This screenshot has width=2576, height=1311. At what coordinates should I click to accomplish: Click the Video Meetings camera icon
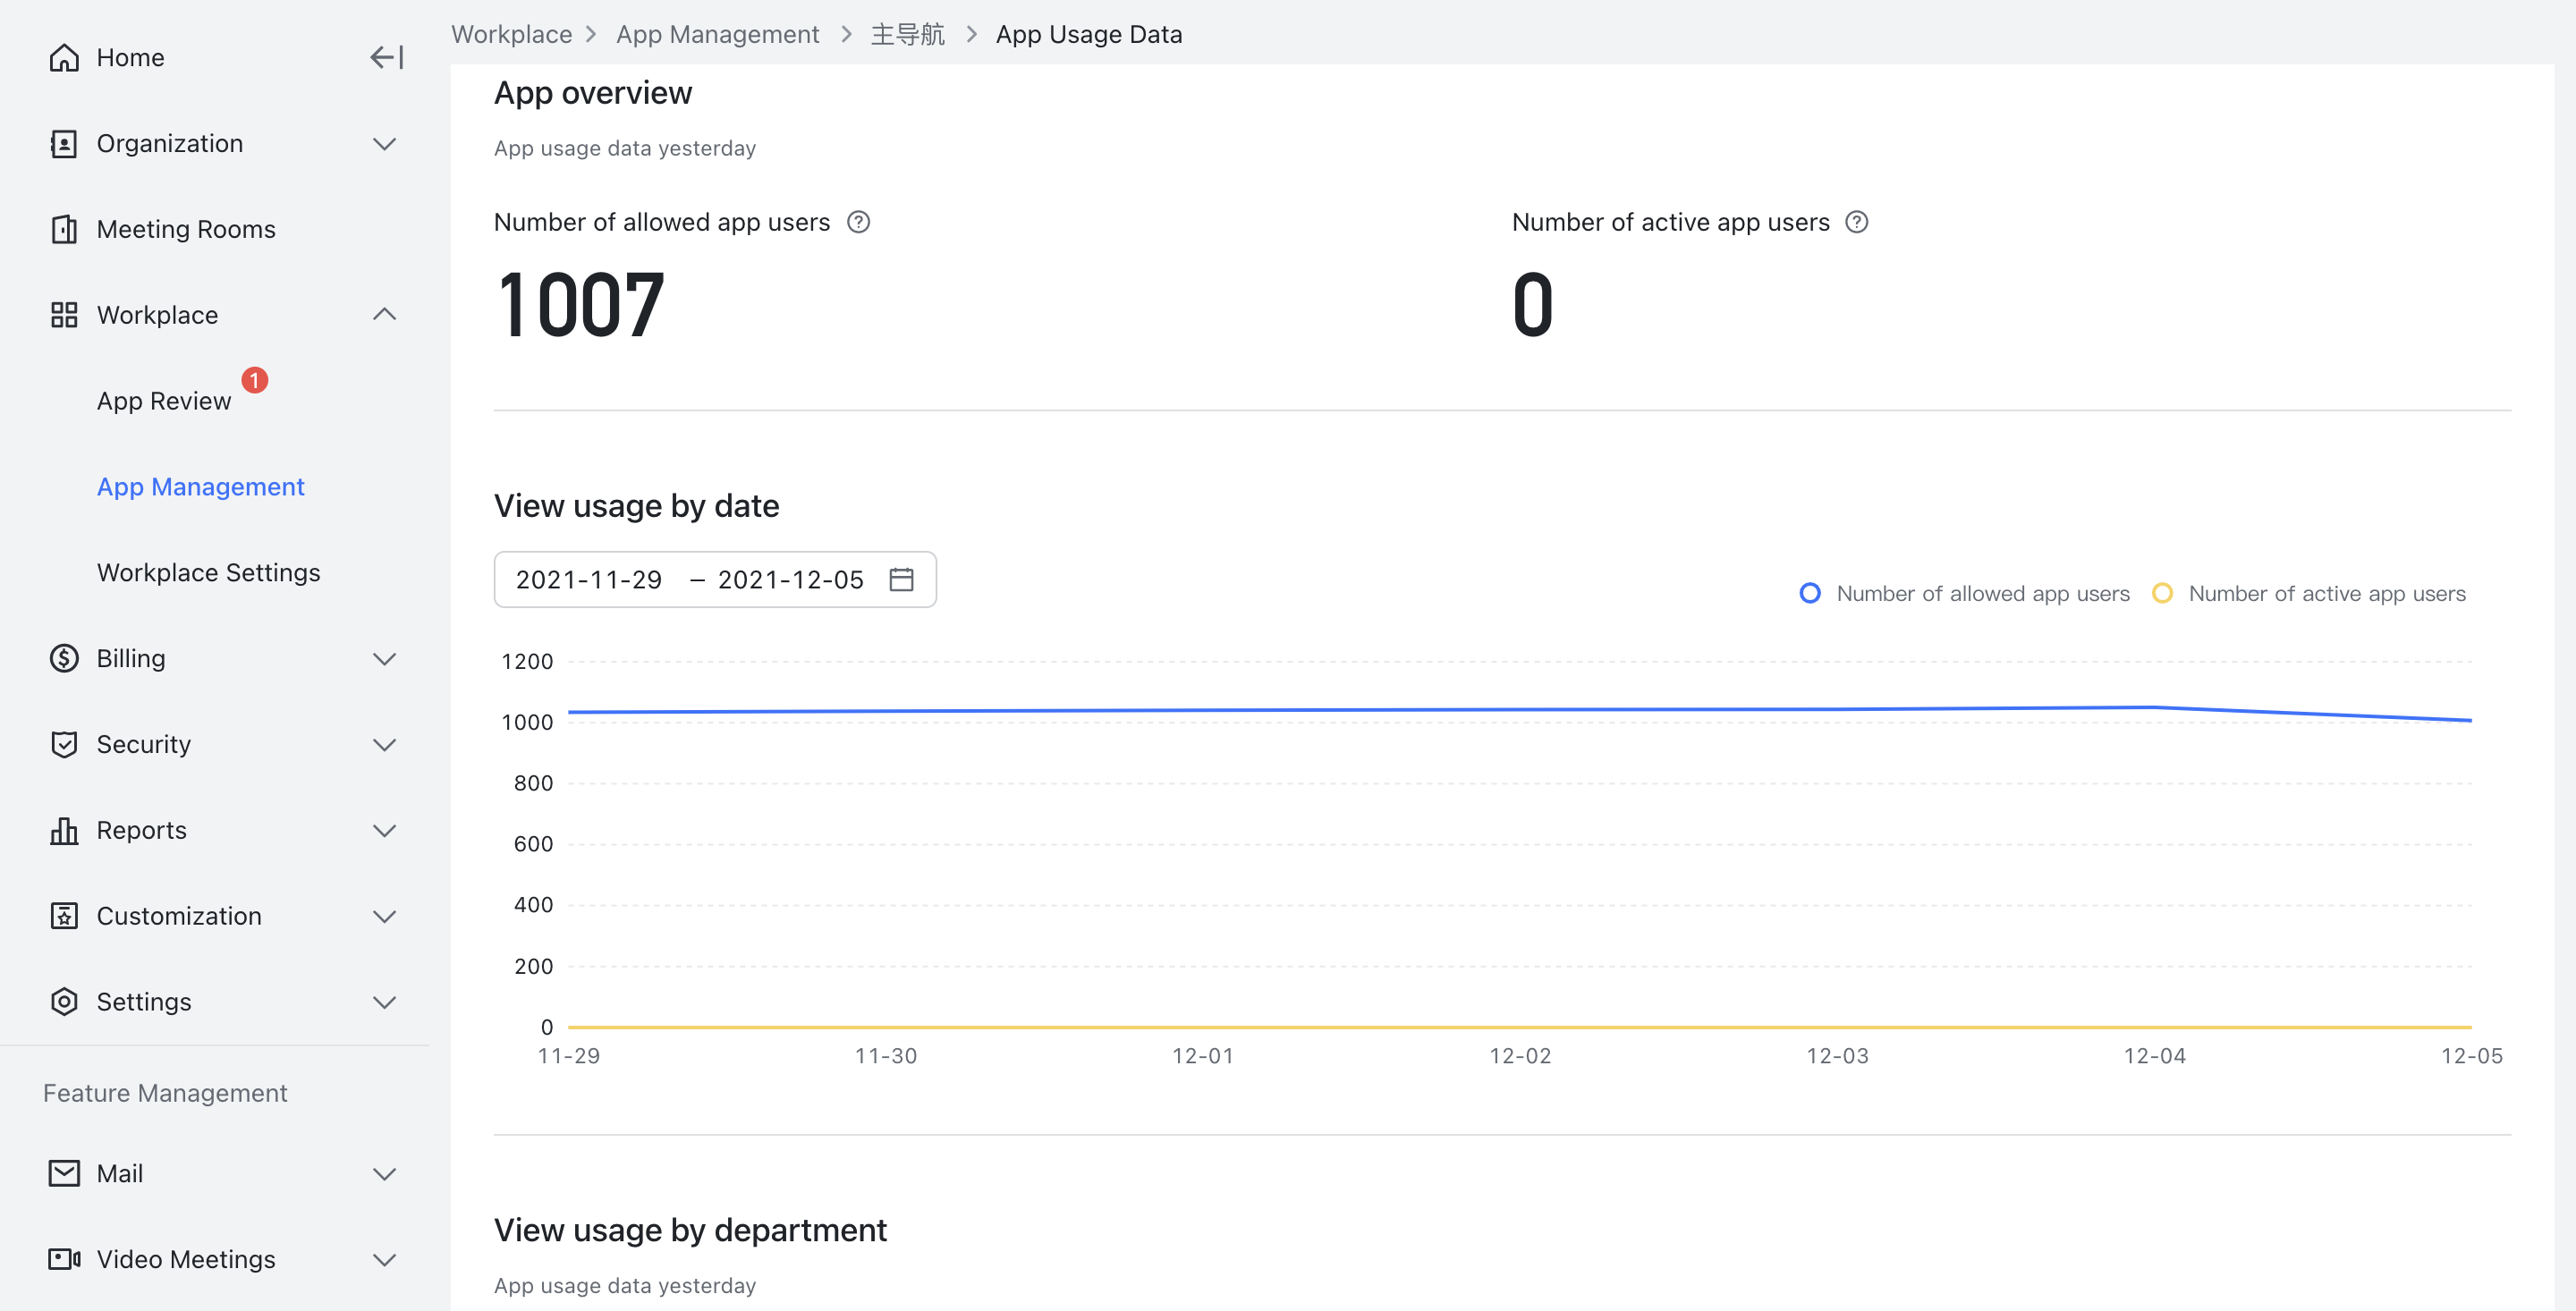pos(64,1260)
